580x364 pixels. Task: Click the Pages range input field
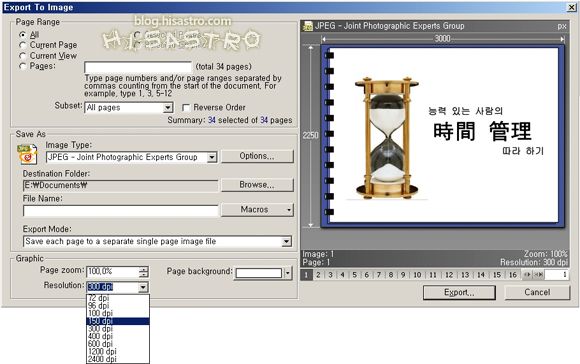[138, 67]
